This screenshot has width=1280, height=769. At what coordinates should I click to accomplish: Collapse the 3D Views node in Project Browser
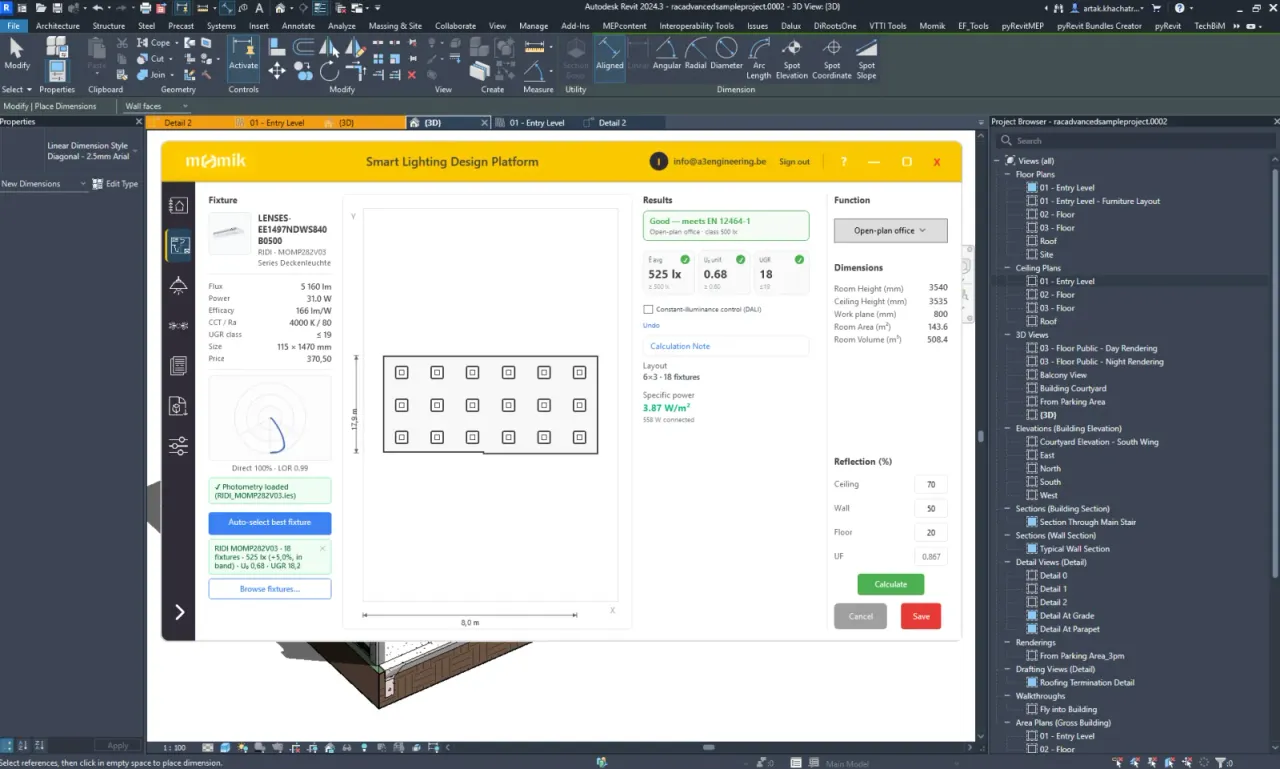click(x=1008, y=335)
